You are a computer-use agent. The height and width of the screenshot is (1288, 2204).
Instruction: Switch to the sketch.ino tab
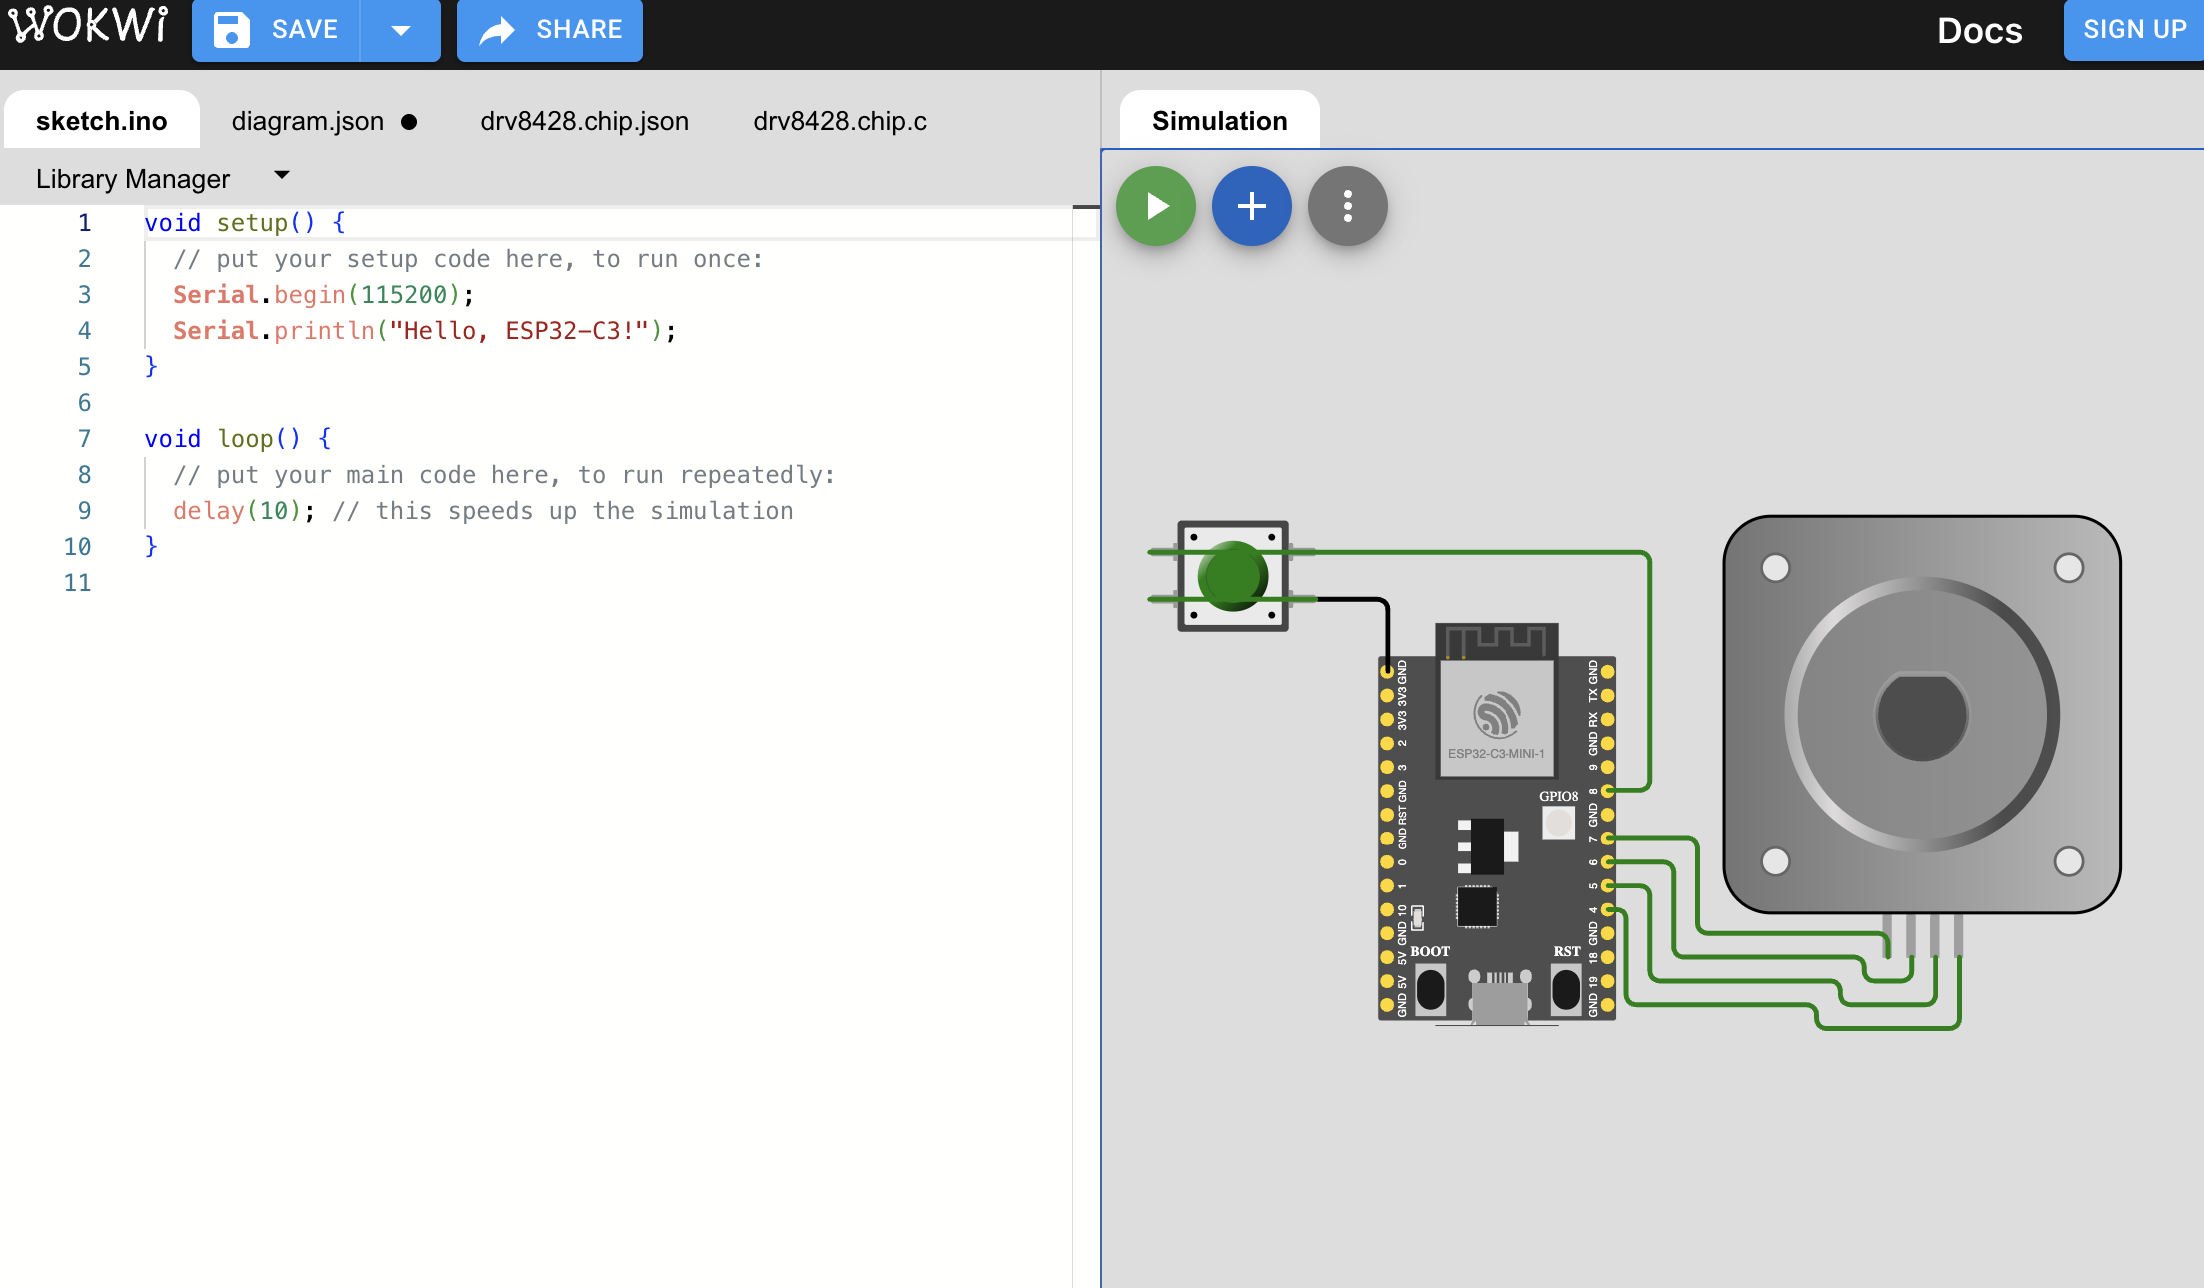[x=102, y=121]
